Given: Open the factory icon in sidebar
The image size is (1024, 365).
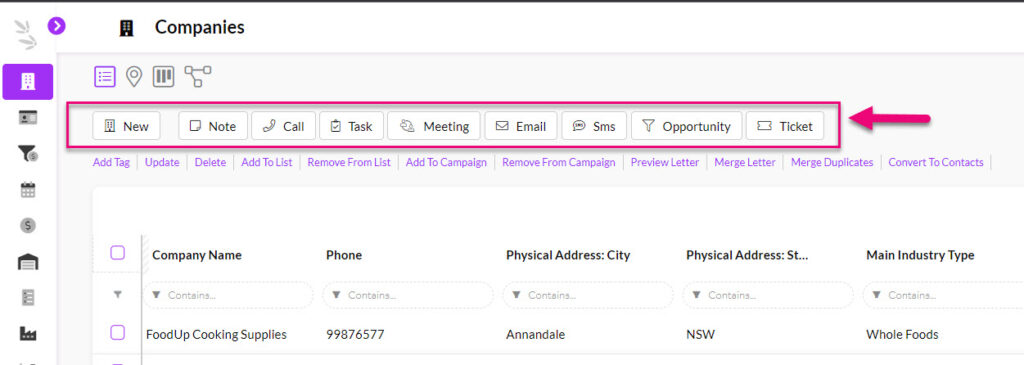Looking at the screenshot, I should point(27,333).
